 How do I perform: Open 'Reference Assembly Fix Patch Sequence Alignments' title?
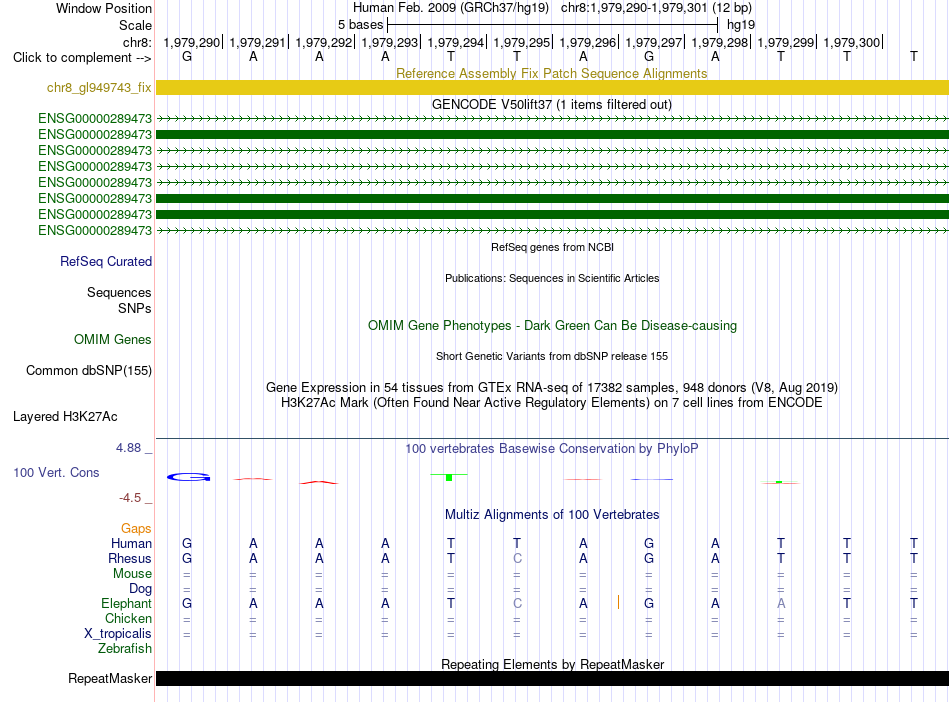551,73
